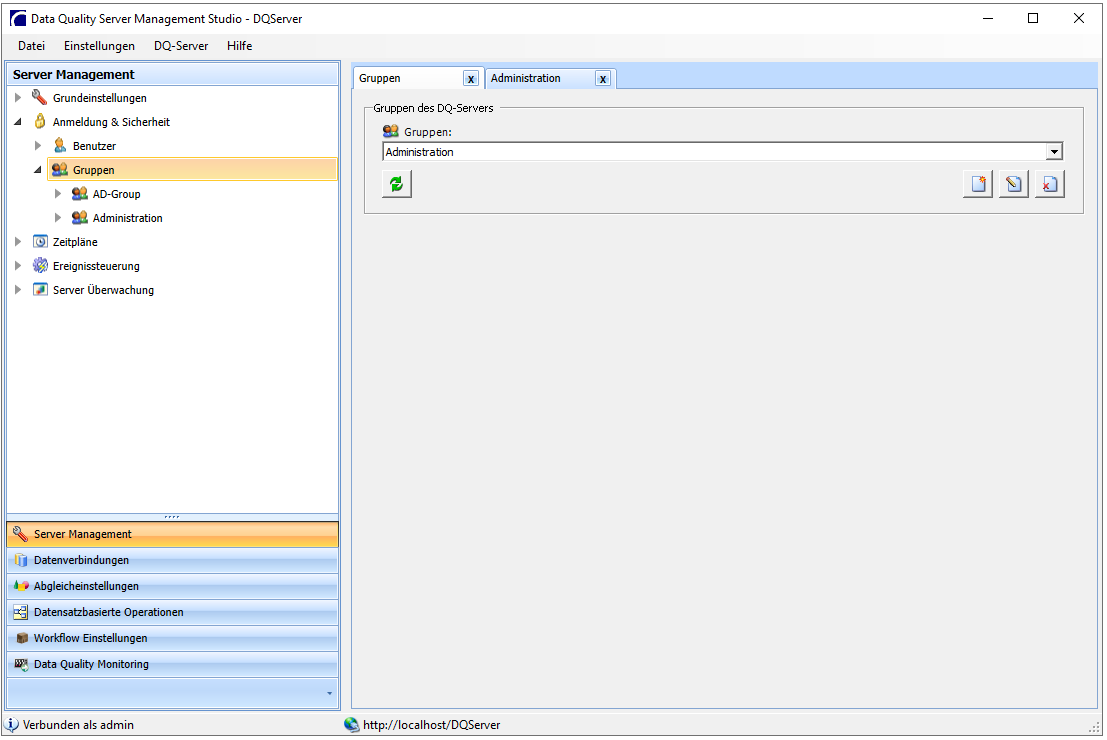Click the edit group pencil icon
Screen dimensions: 1107x740
(x=1014, y=184)
